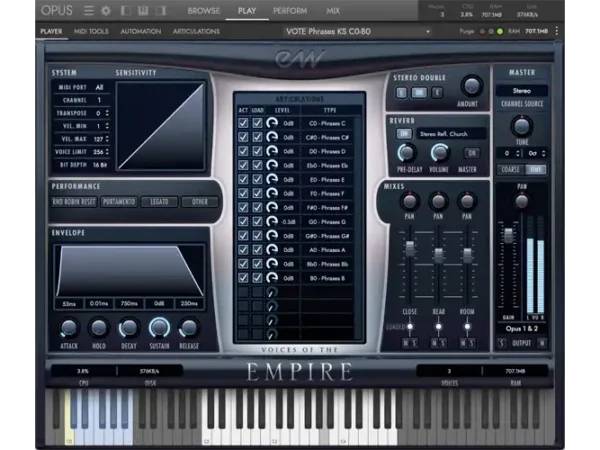Toggle the right sidebar panel icon

pos(161,10)
